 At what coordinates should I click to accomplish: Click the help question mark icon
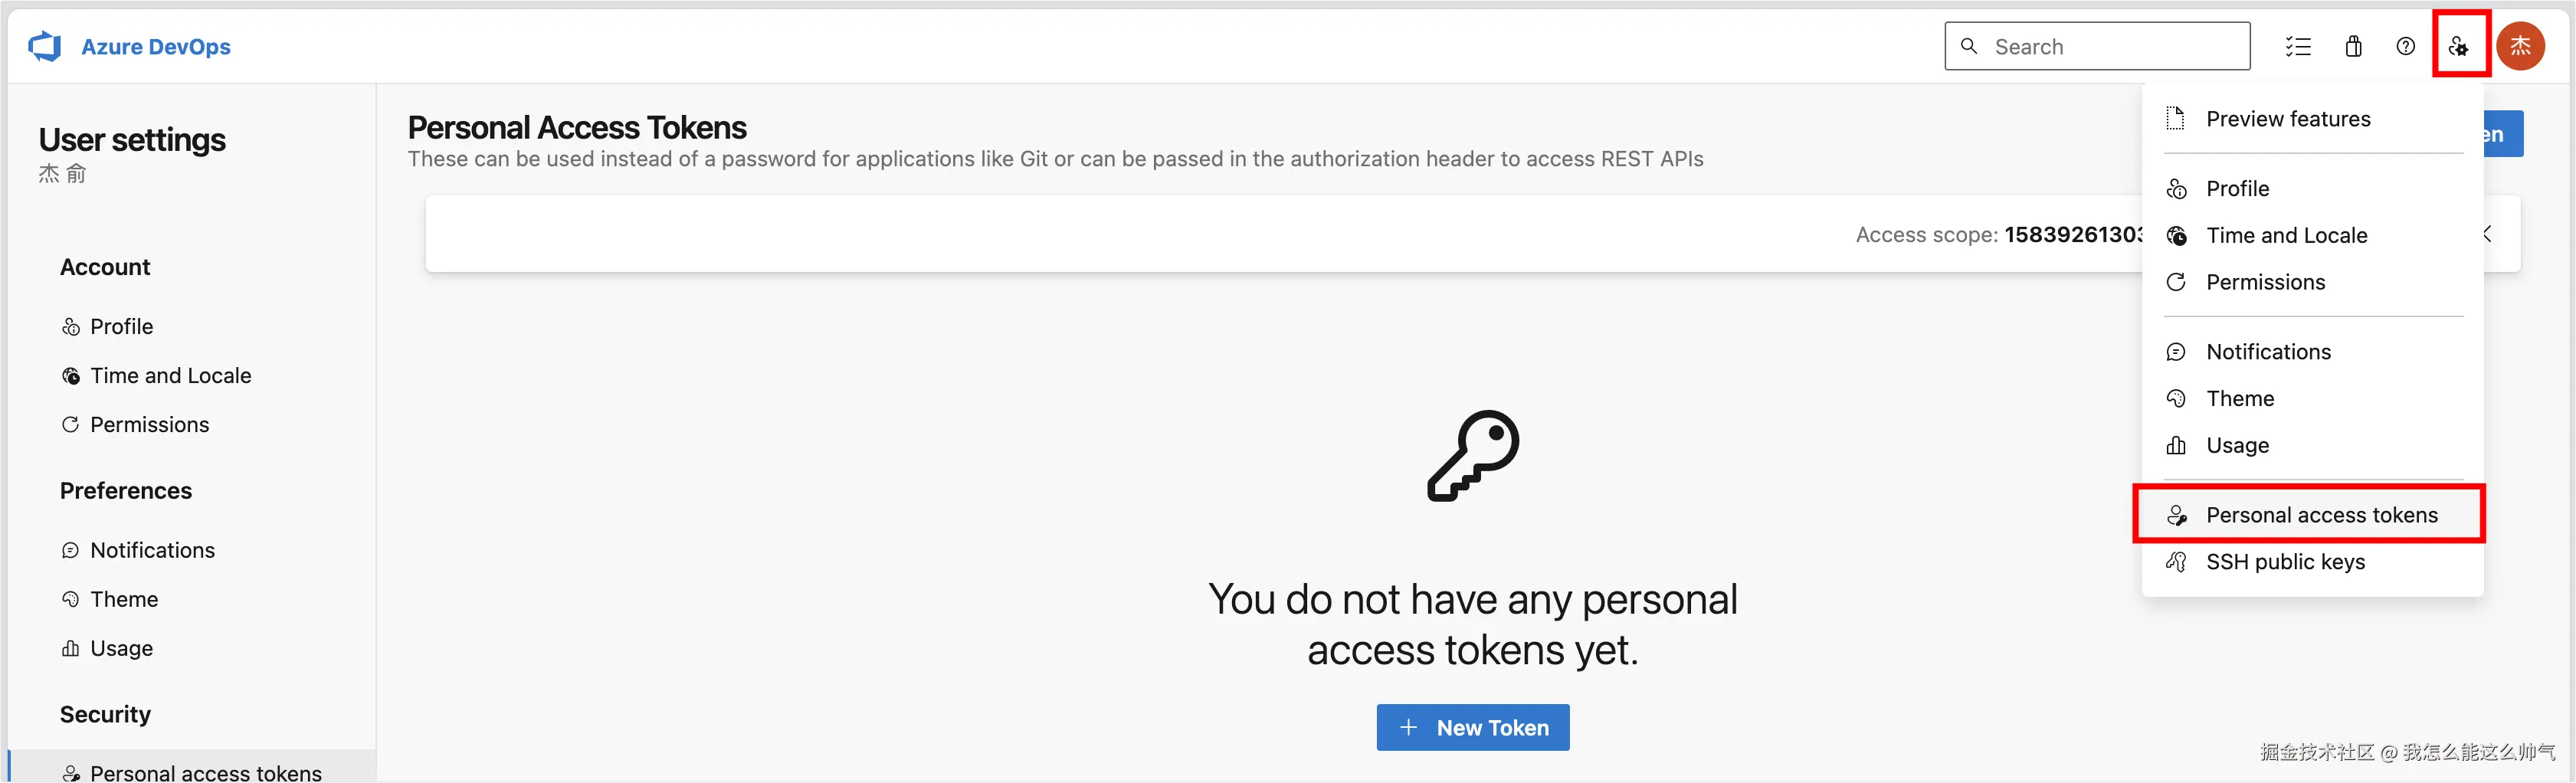tap(2406, 46)
